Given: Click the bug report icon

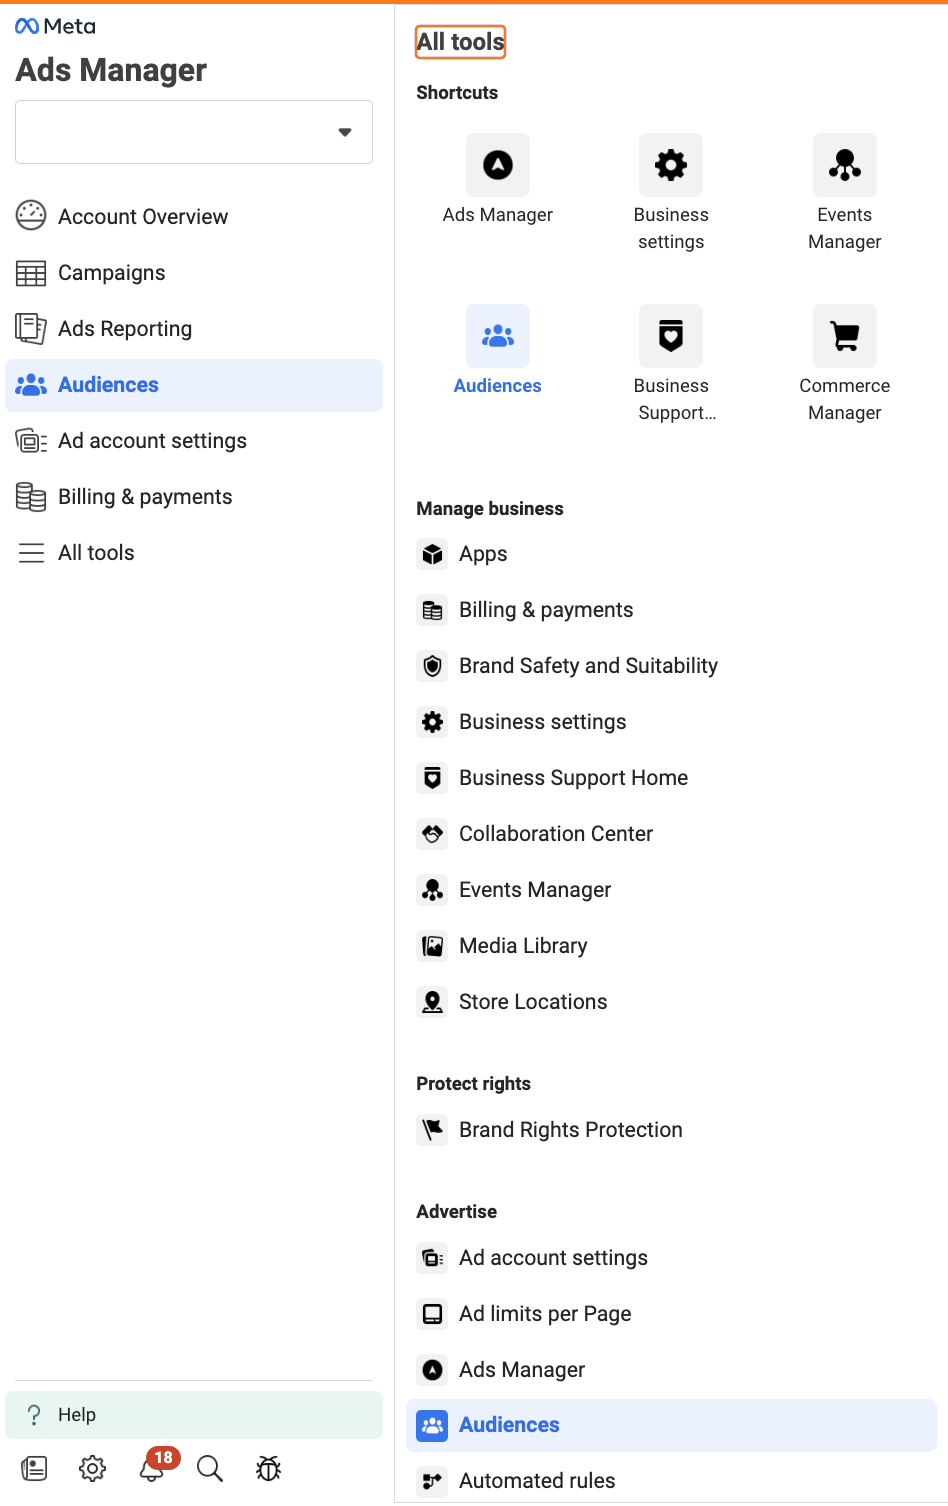Looking at the screenshot, I should 268,1468.
